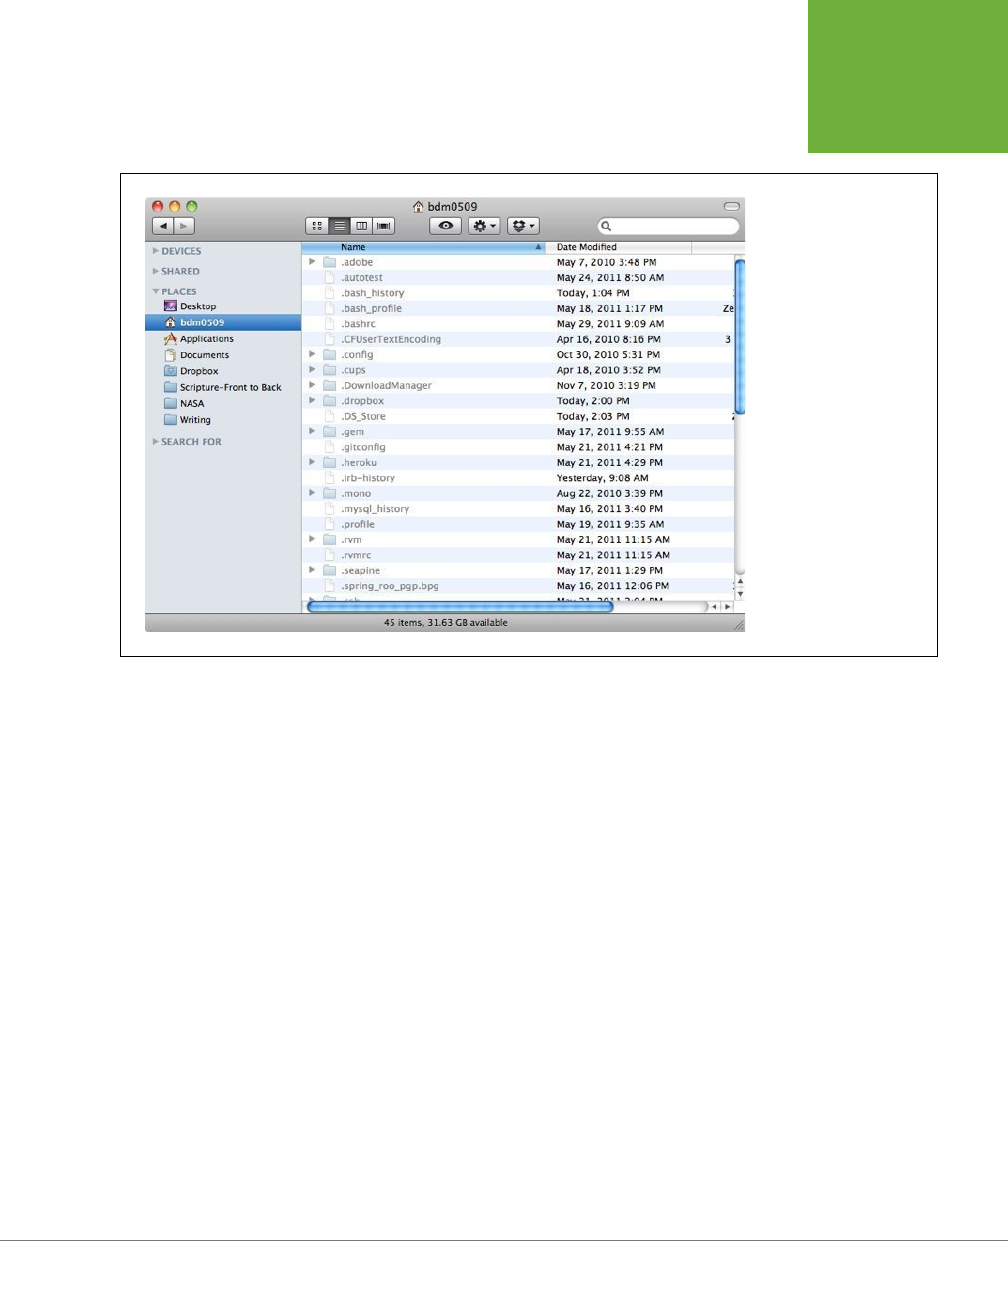Screen dimensions: 1008x1310
Task: Select the .autotest file icon
Action: coord(329,278)
